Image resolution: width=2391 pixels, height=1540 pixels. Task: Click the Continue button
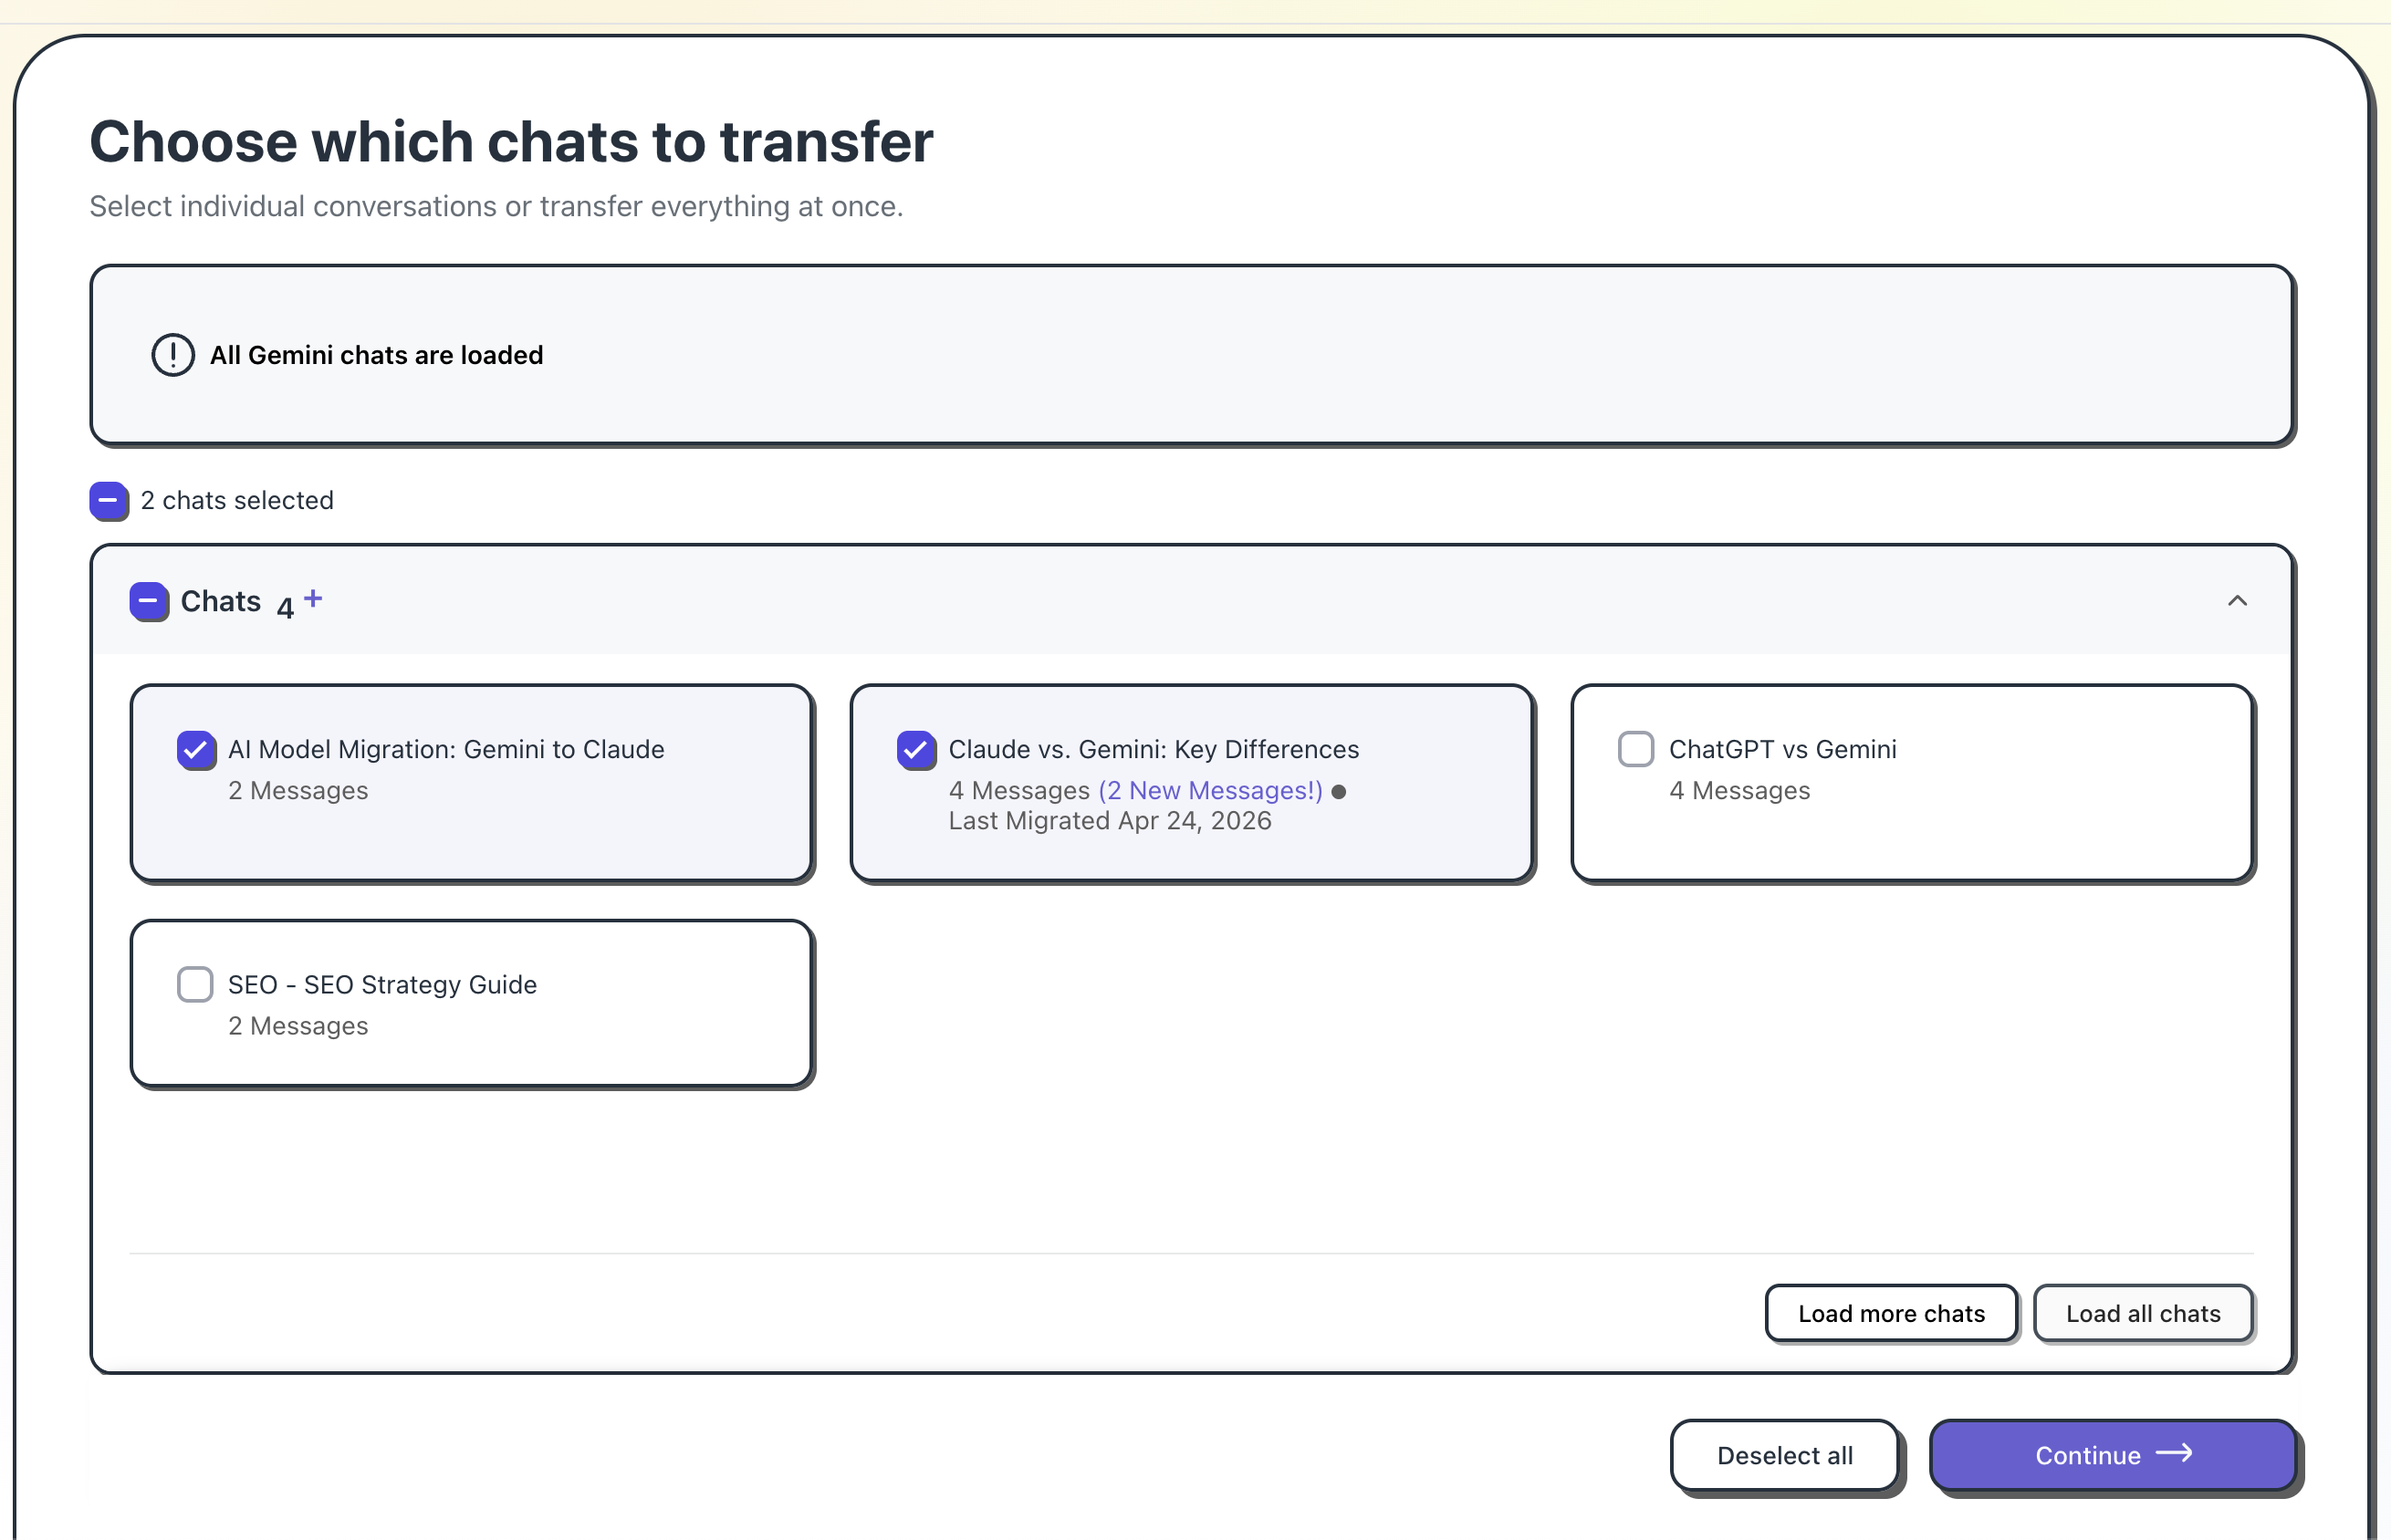pos(2113,1455)
